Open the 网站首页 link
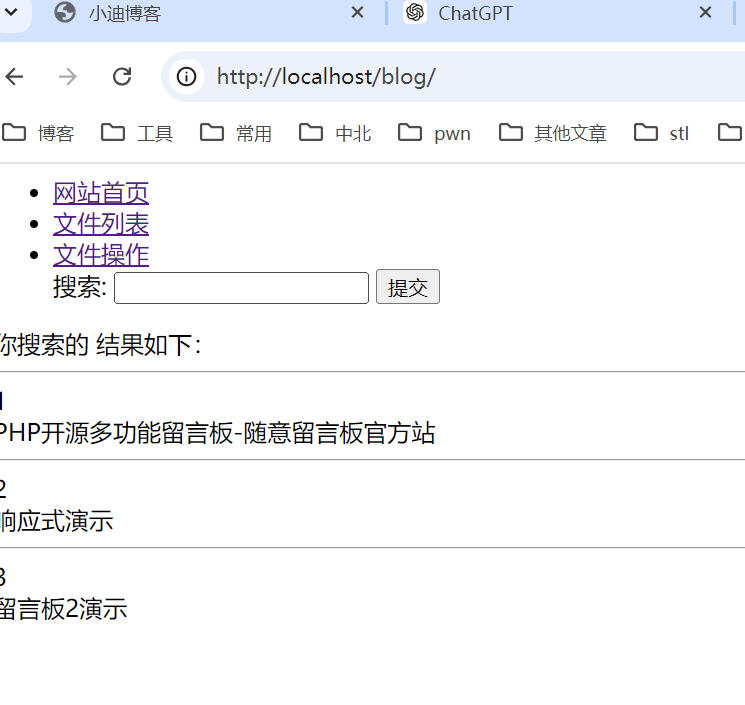745x705 pixels. click(x=101, y=193)
